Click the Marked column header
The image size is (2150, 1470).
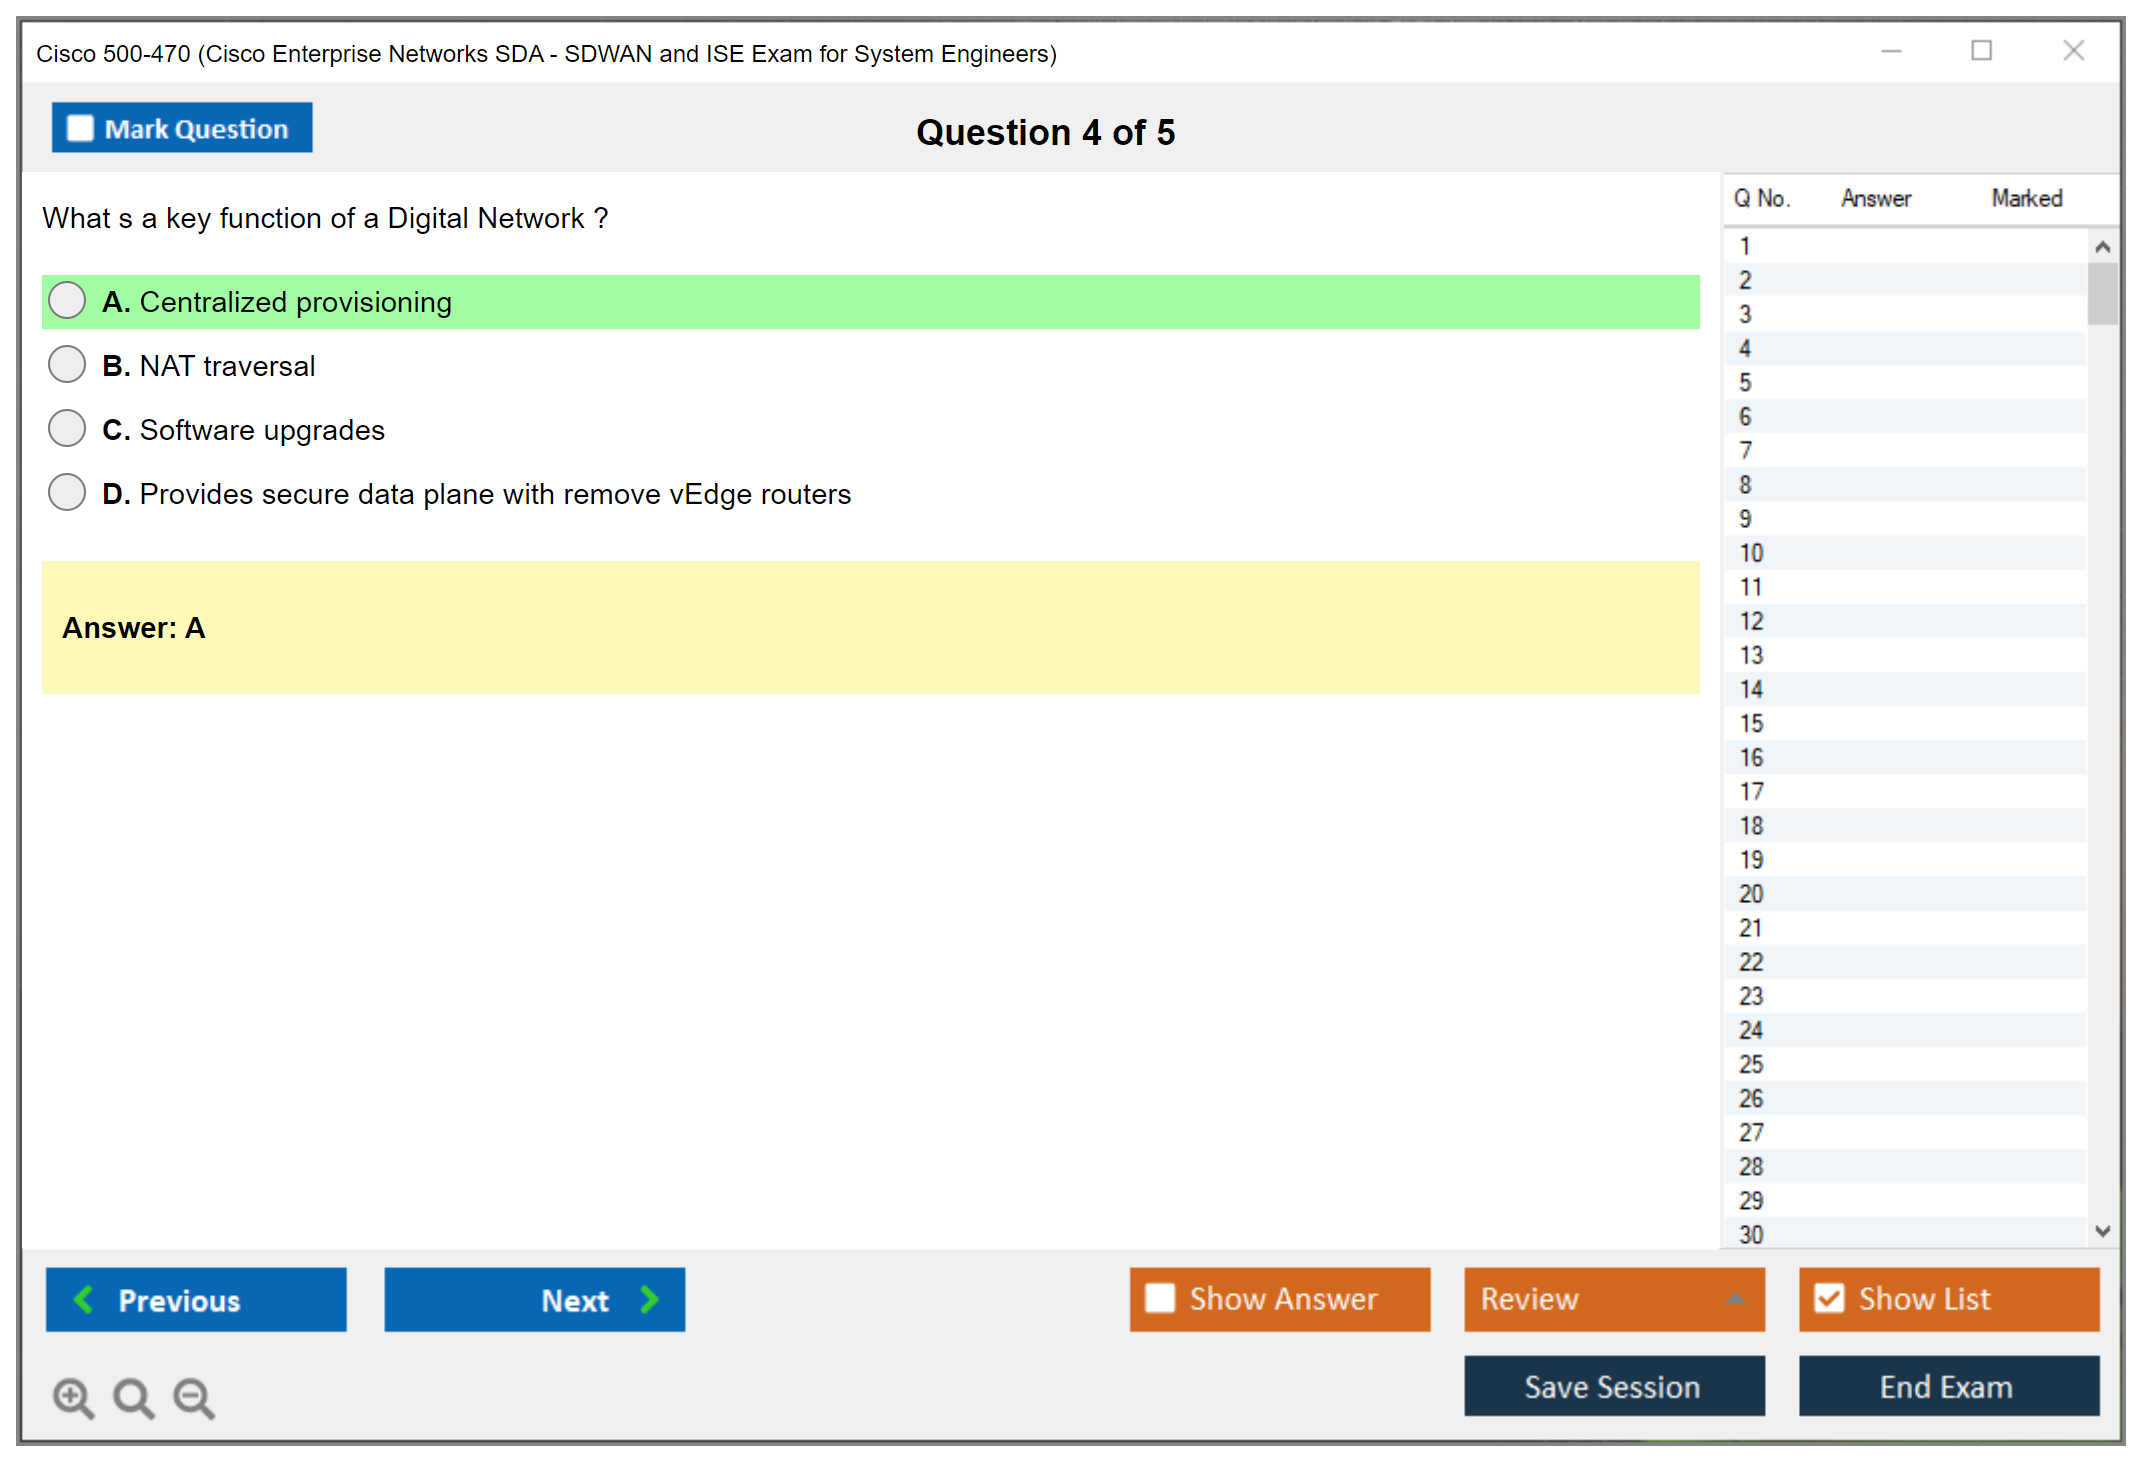pyautogui.click(x=2026, y=198)
